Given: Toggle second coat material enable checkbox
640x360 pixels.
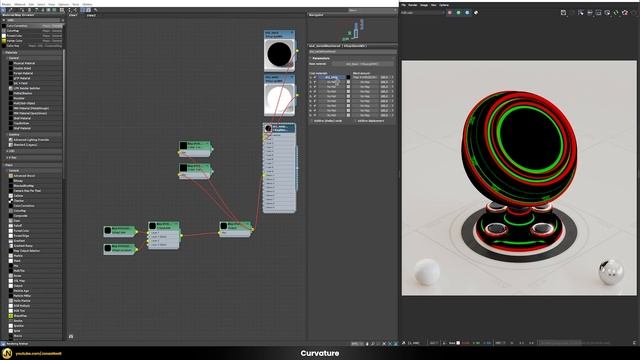Looking at the screenshot, I should [x=315, y=82].
